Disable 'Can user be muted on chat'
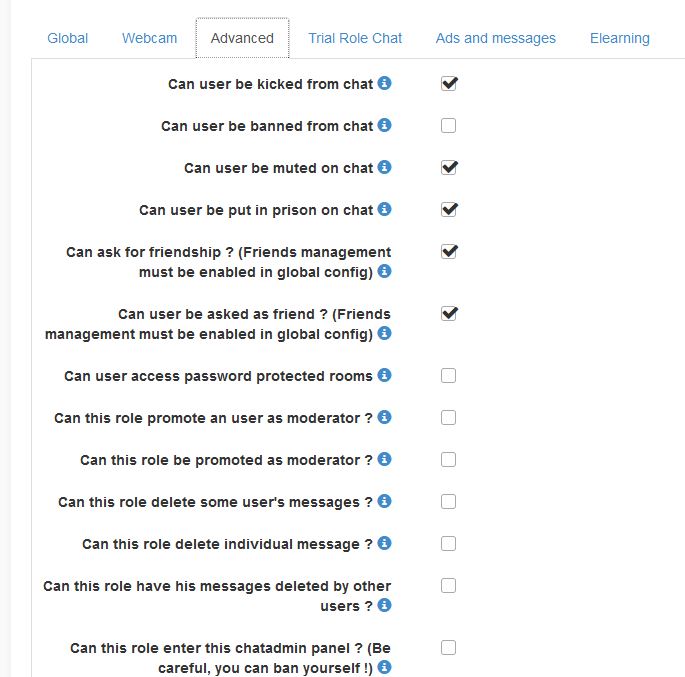The image size is (685, 677). 449,168
